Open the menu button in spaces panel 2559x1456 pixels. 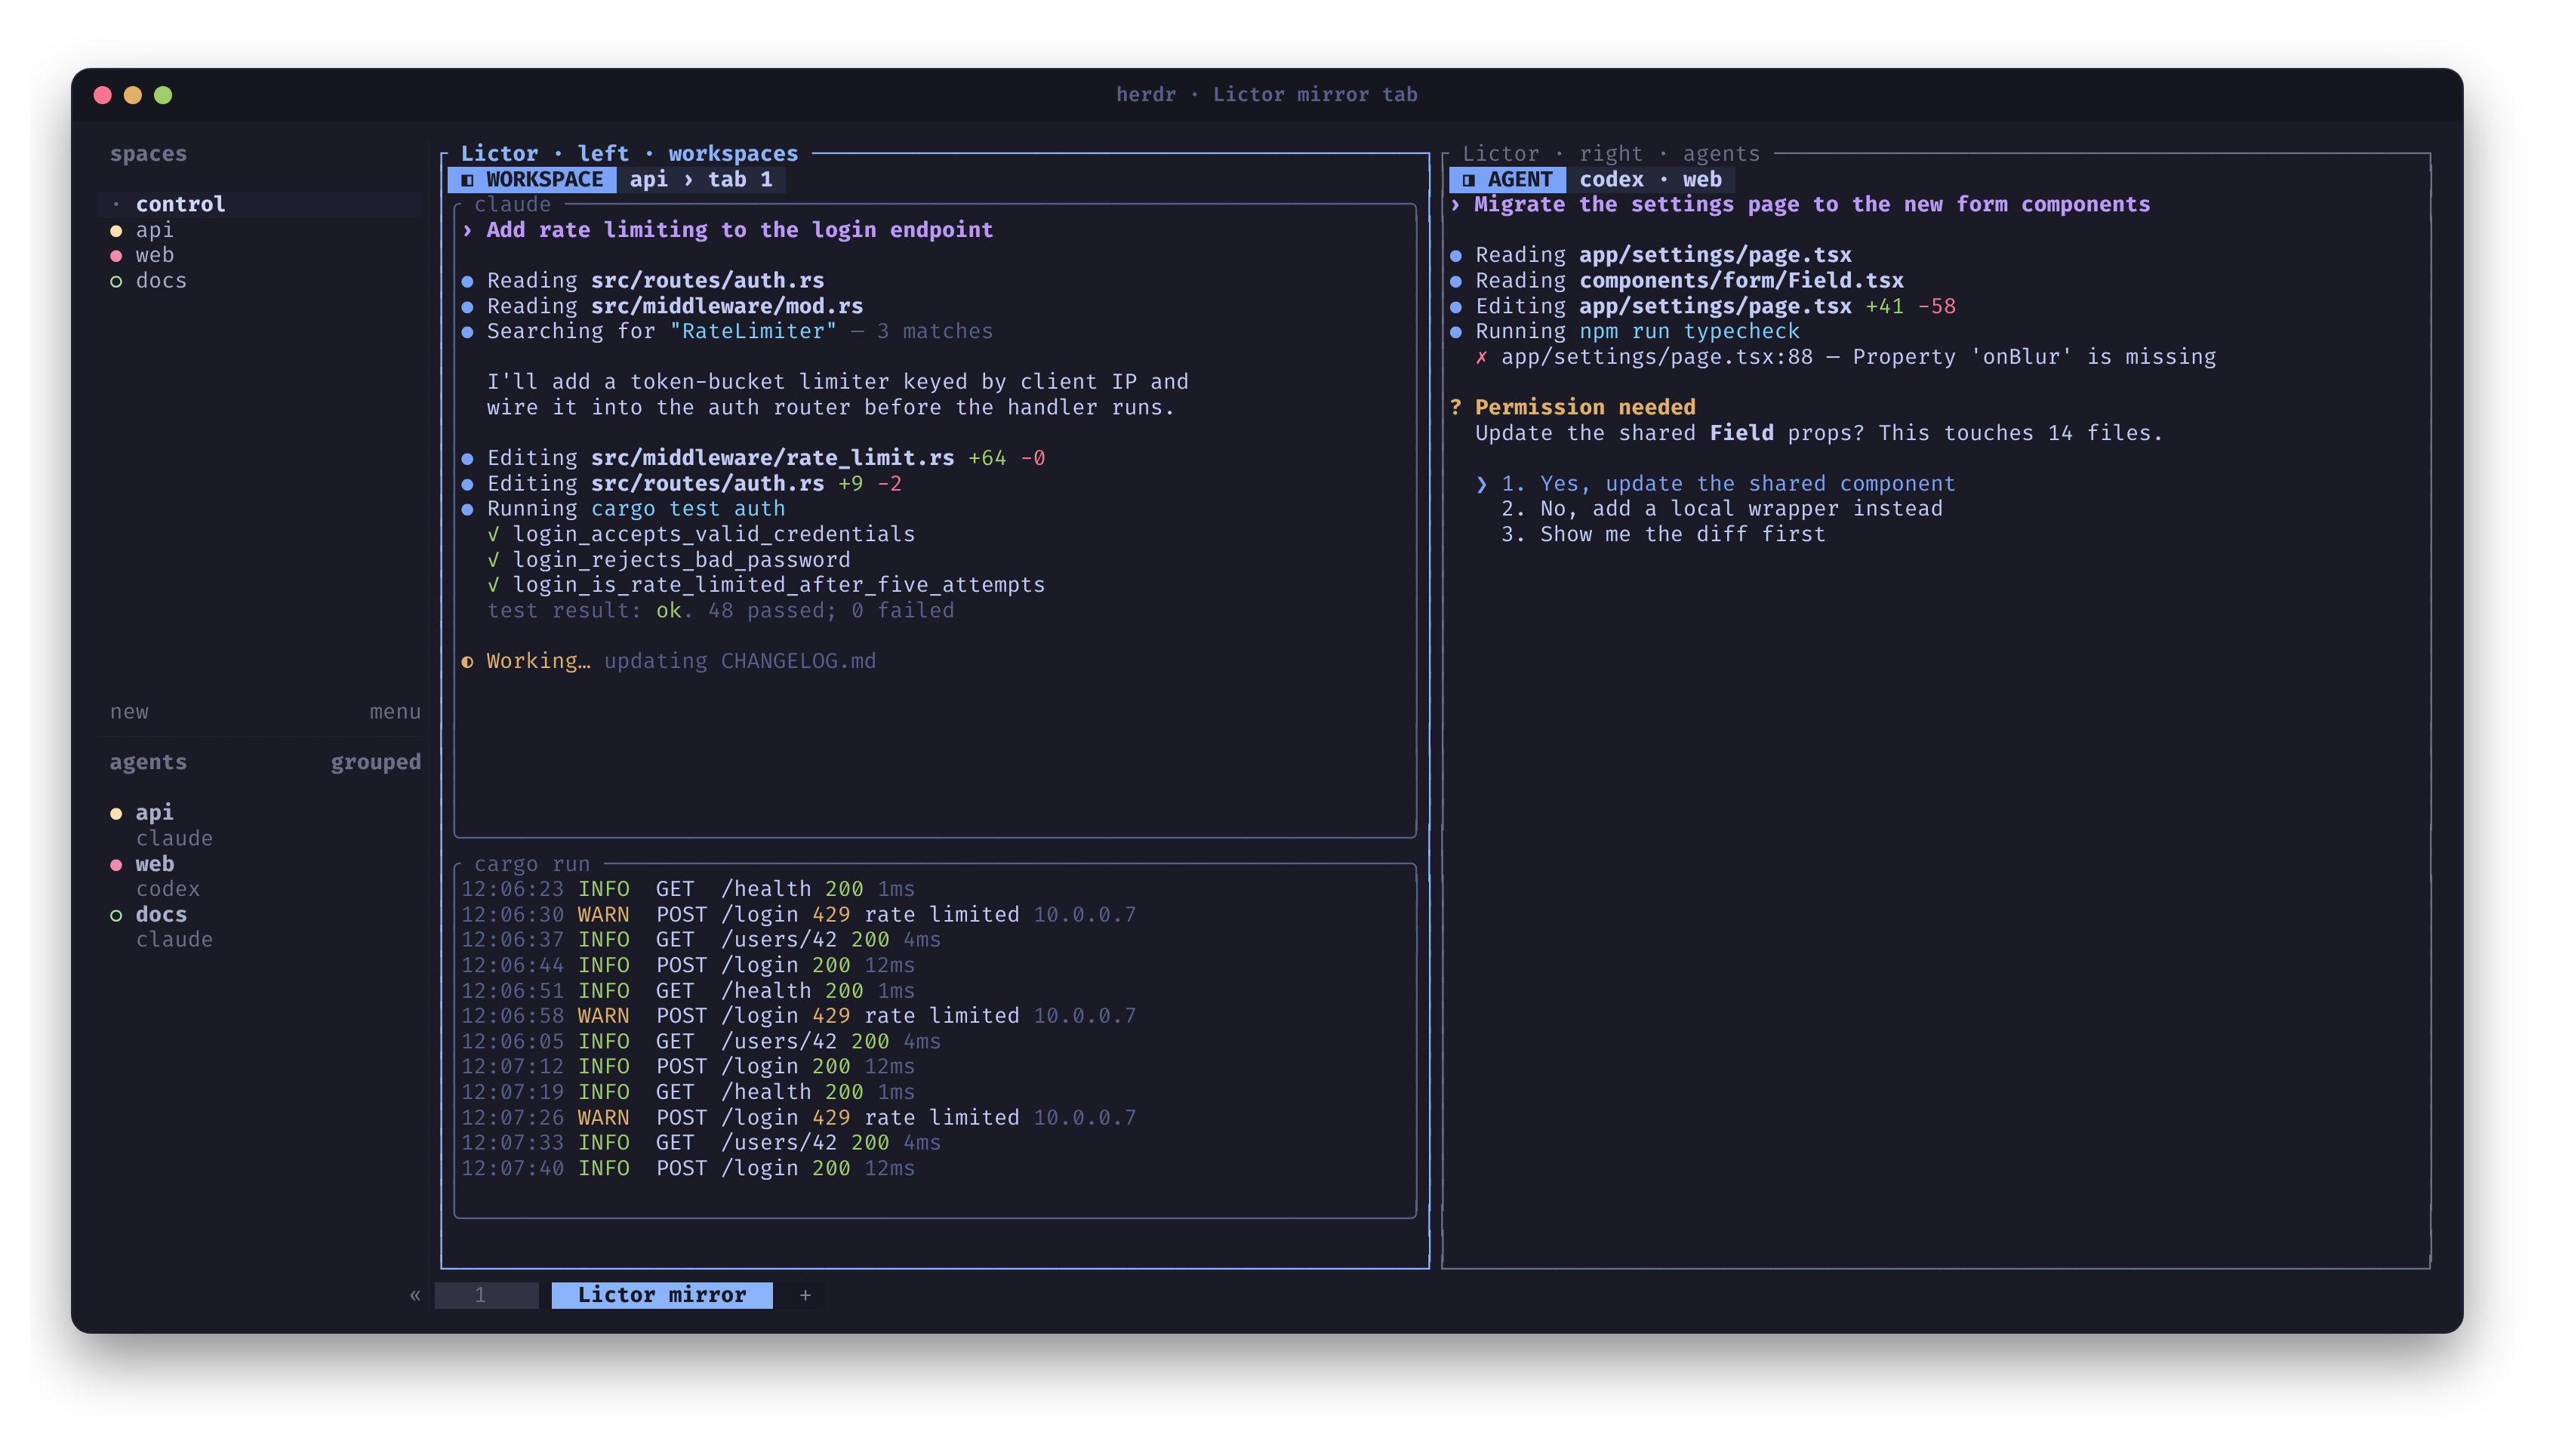coord(395,712)
